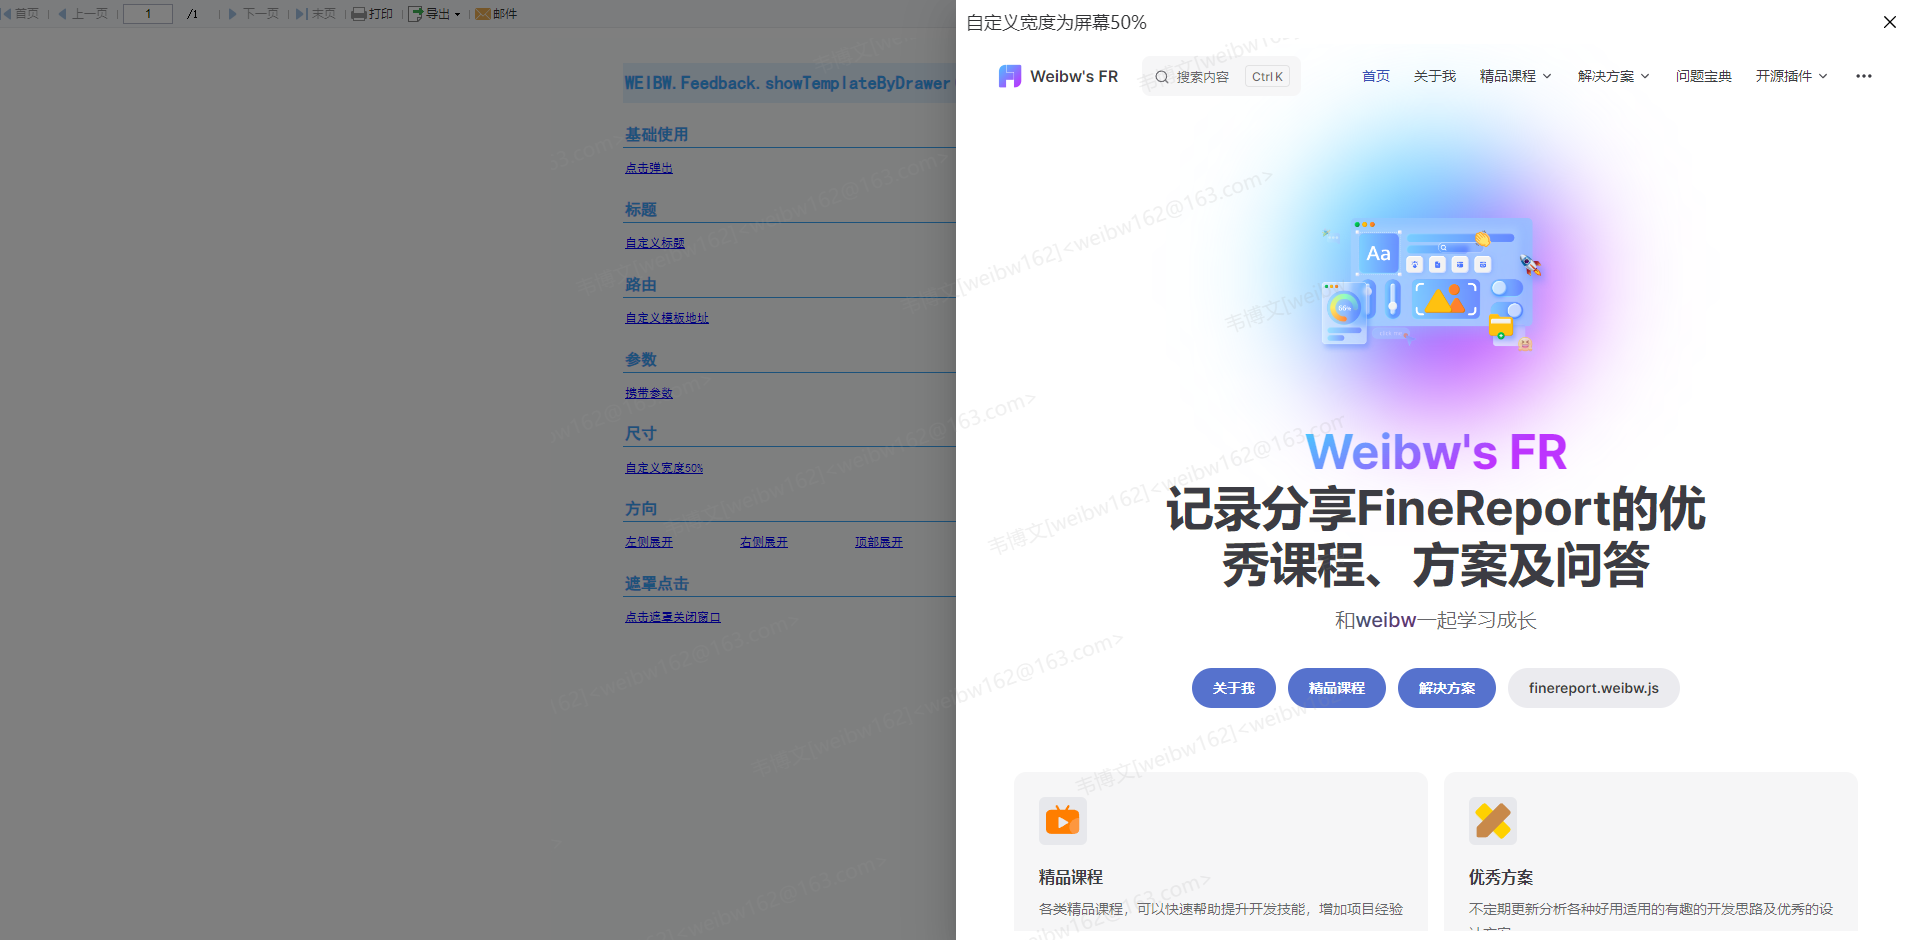Click the mail envelope icon in toolbar
This screenshot has width=1914, height=940.
483,14
